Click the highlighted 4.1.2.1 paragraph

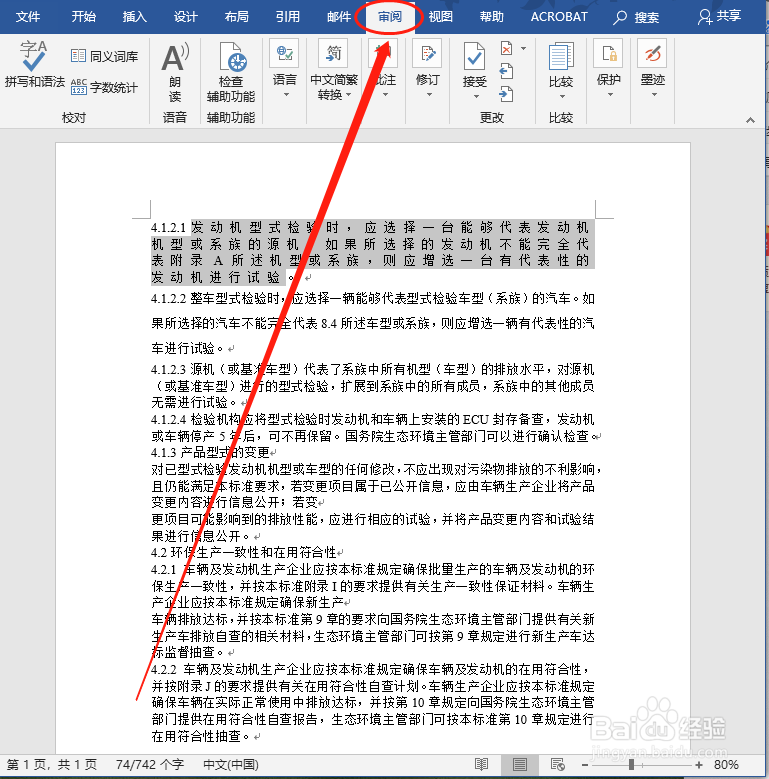pos(373,252)
